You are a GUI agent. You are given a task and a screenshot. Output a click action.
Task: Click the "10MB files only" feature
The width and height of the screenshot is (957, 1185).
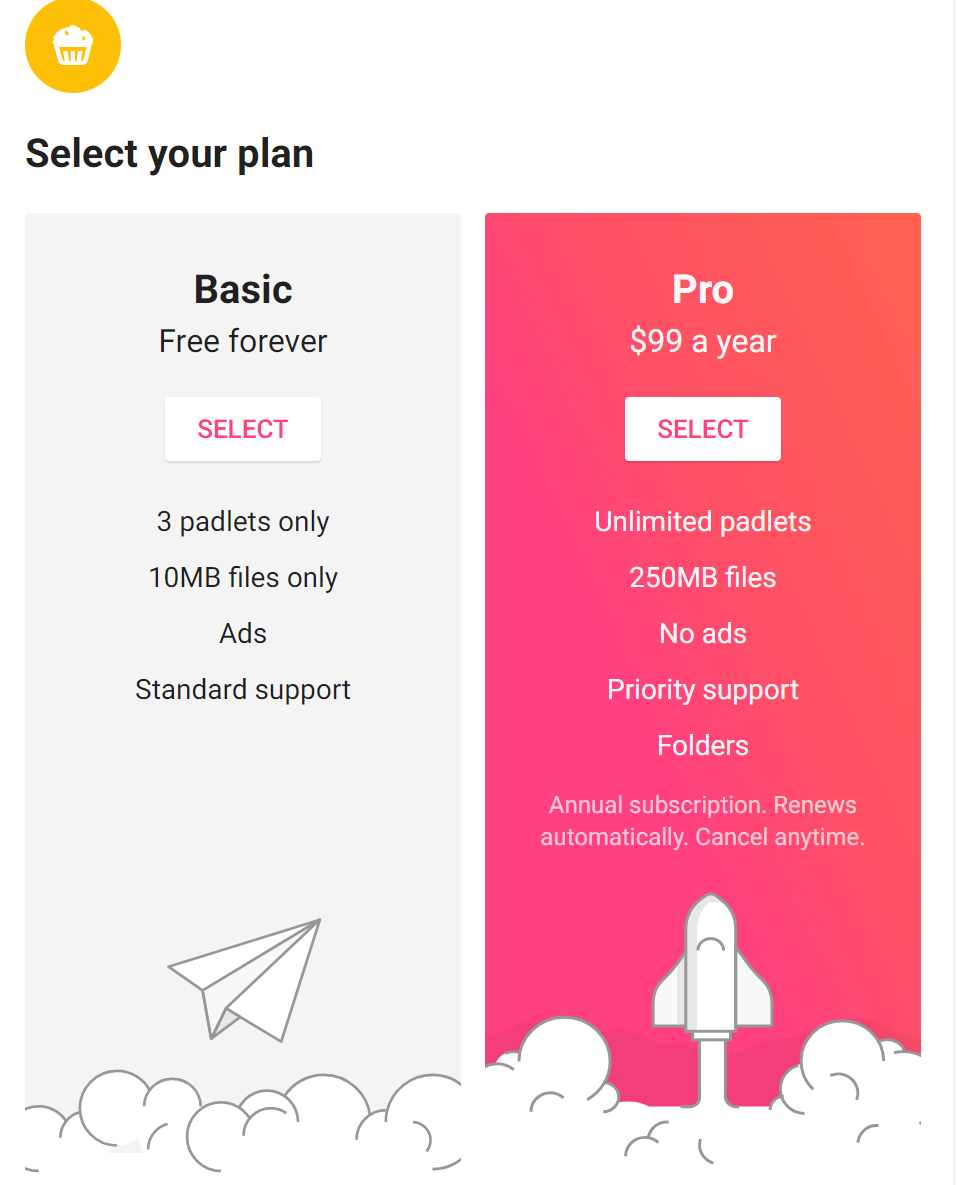coord(243,577)
